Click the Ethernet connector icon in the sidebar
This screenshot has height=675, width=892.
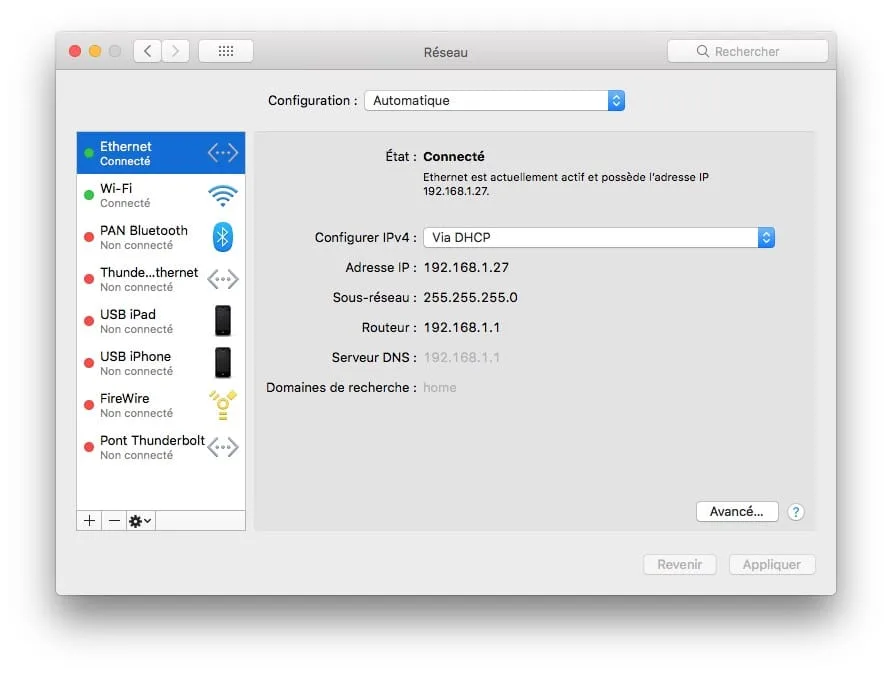tap(222, 152)
